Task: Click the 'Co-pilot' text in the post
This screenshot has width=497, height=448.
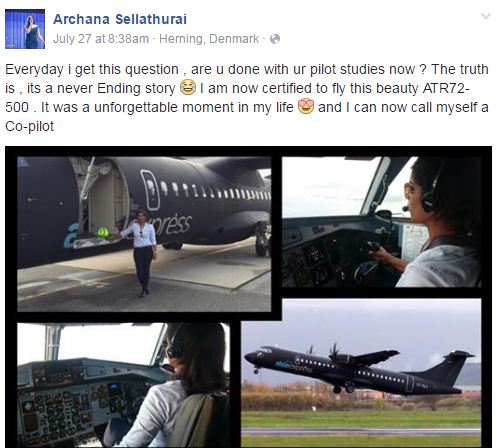Action: tap(30, 126)
